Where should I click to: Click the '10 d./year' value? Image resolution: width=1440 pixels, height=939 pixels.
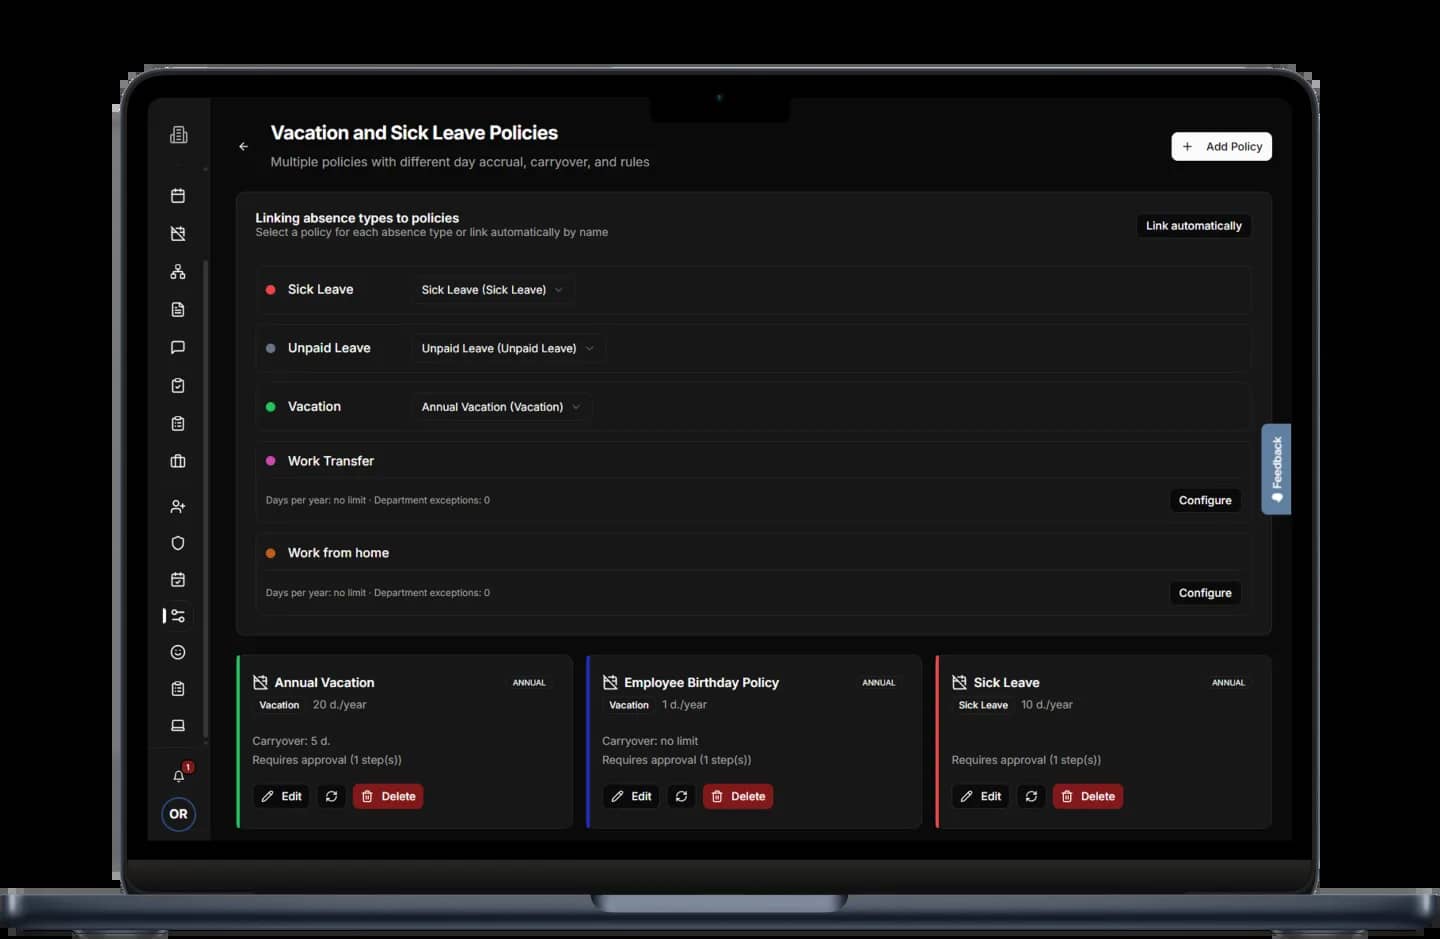pos(1047,705)
